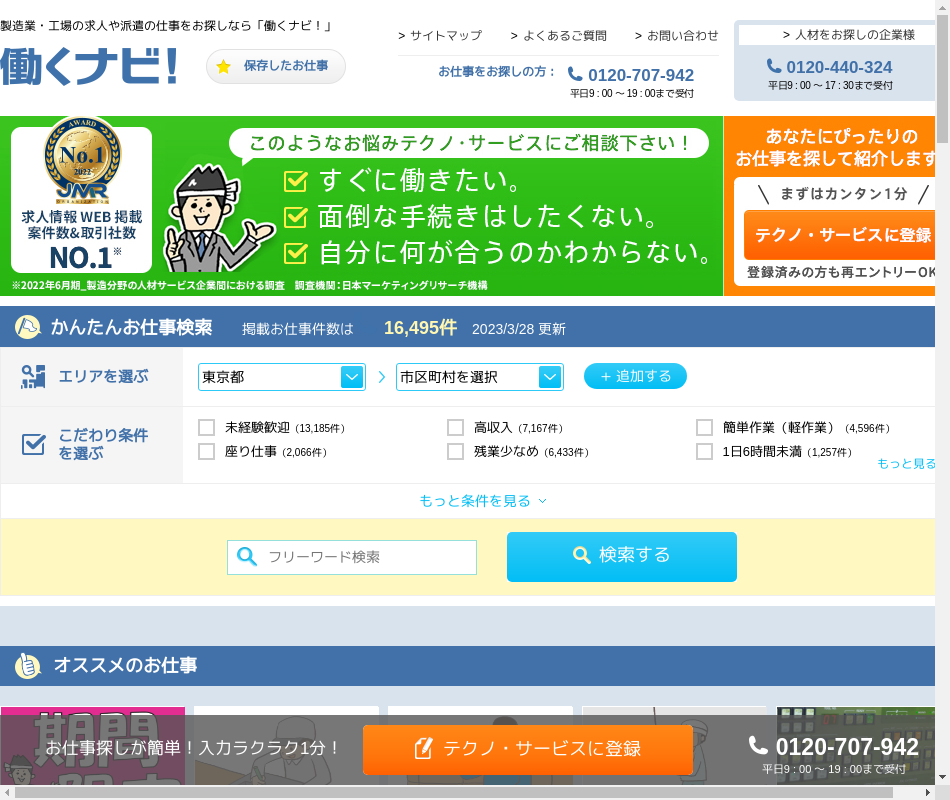Click the scroll right arrow on horizontal scrollbar
950x800 pixels.
point(928,793)
